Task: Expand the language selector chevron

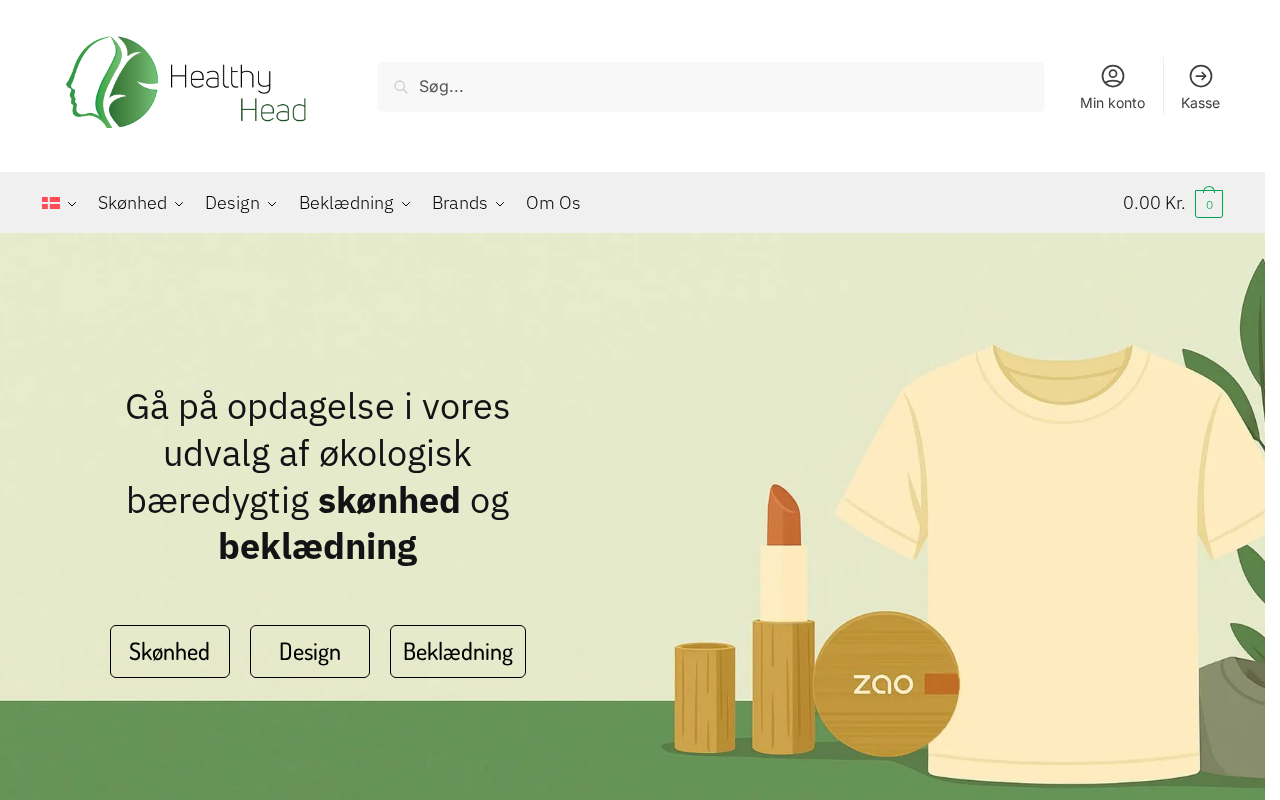Action: point(72,204)
